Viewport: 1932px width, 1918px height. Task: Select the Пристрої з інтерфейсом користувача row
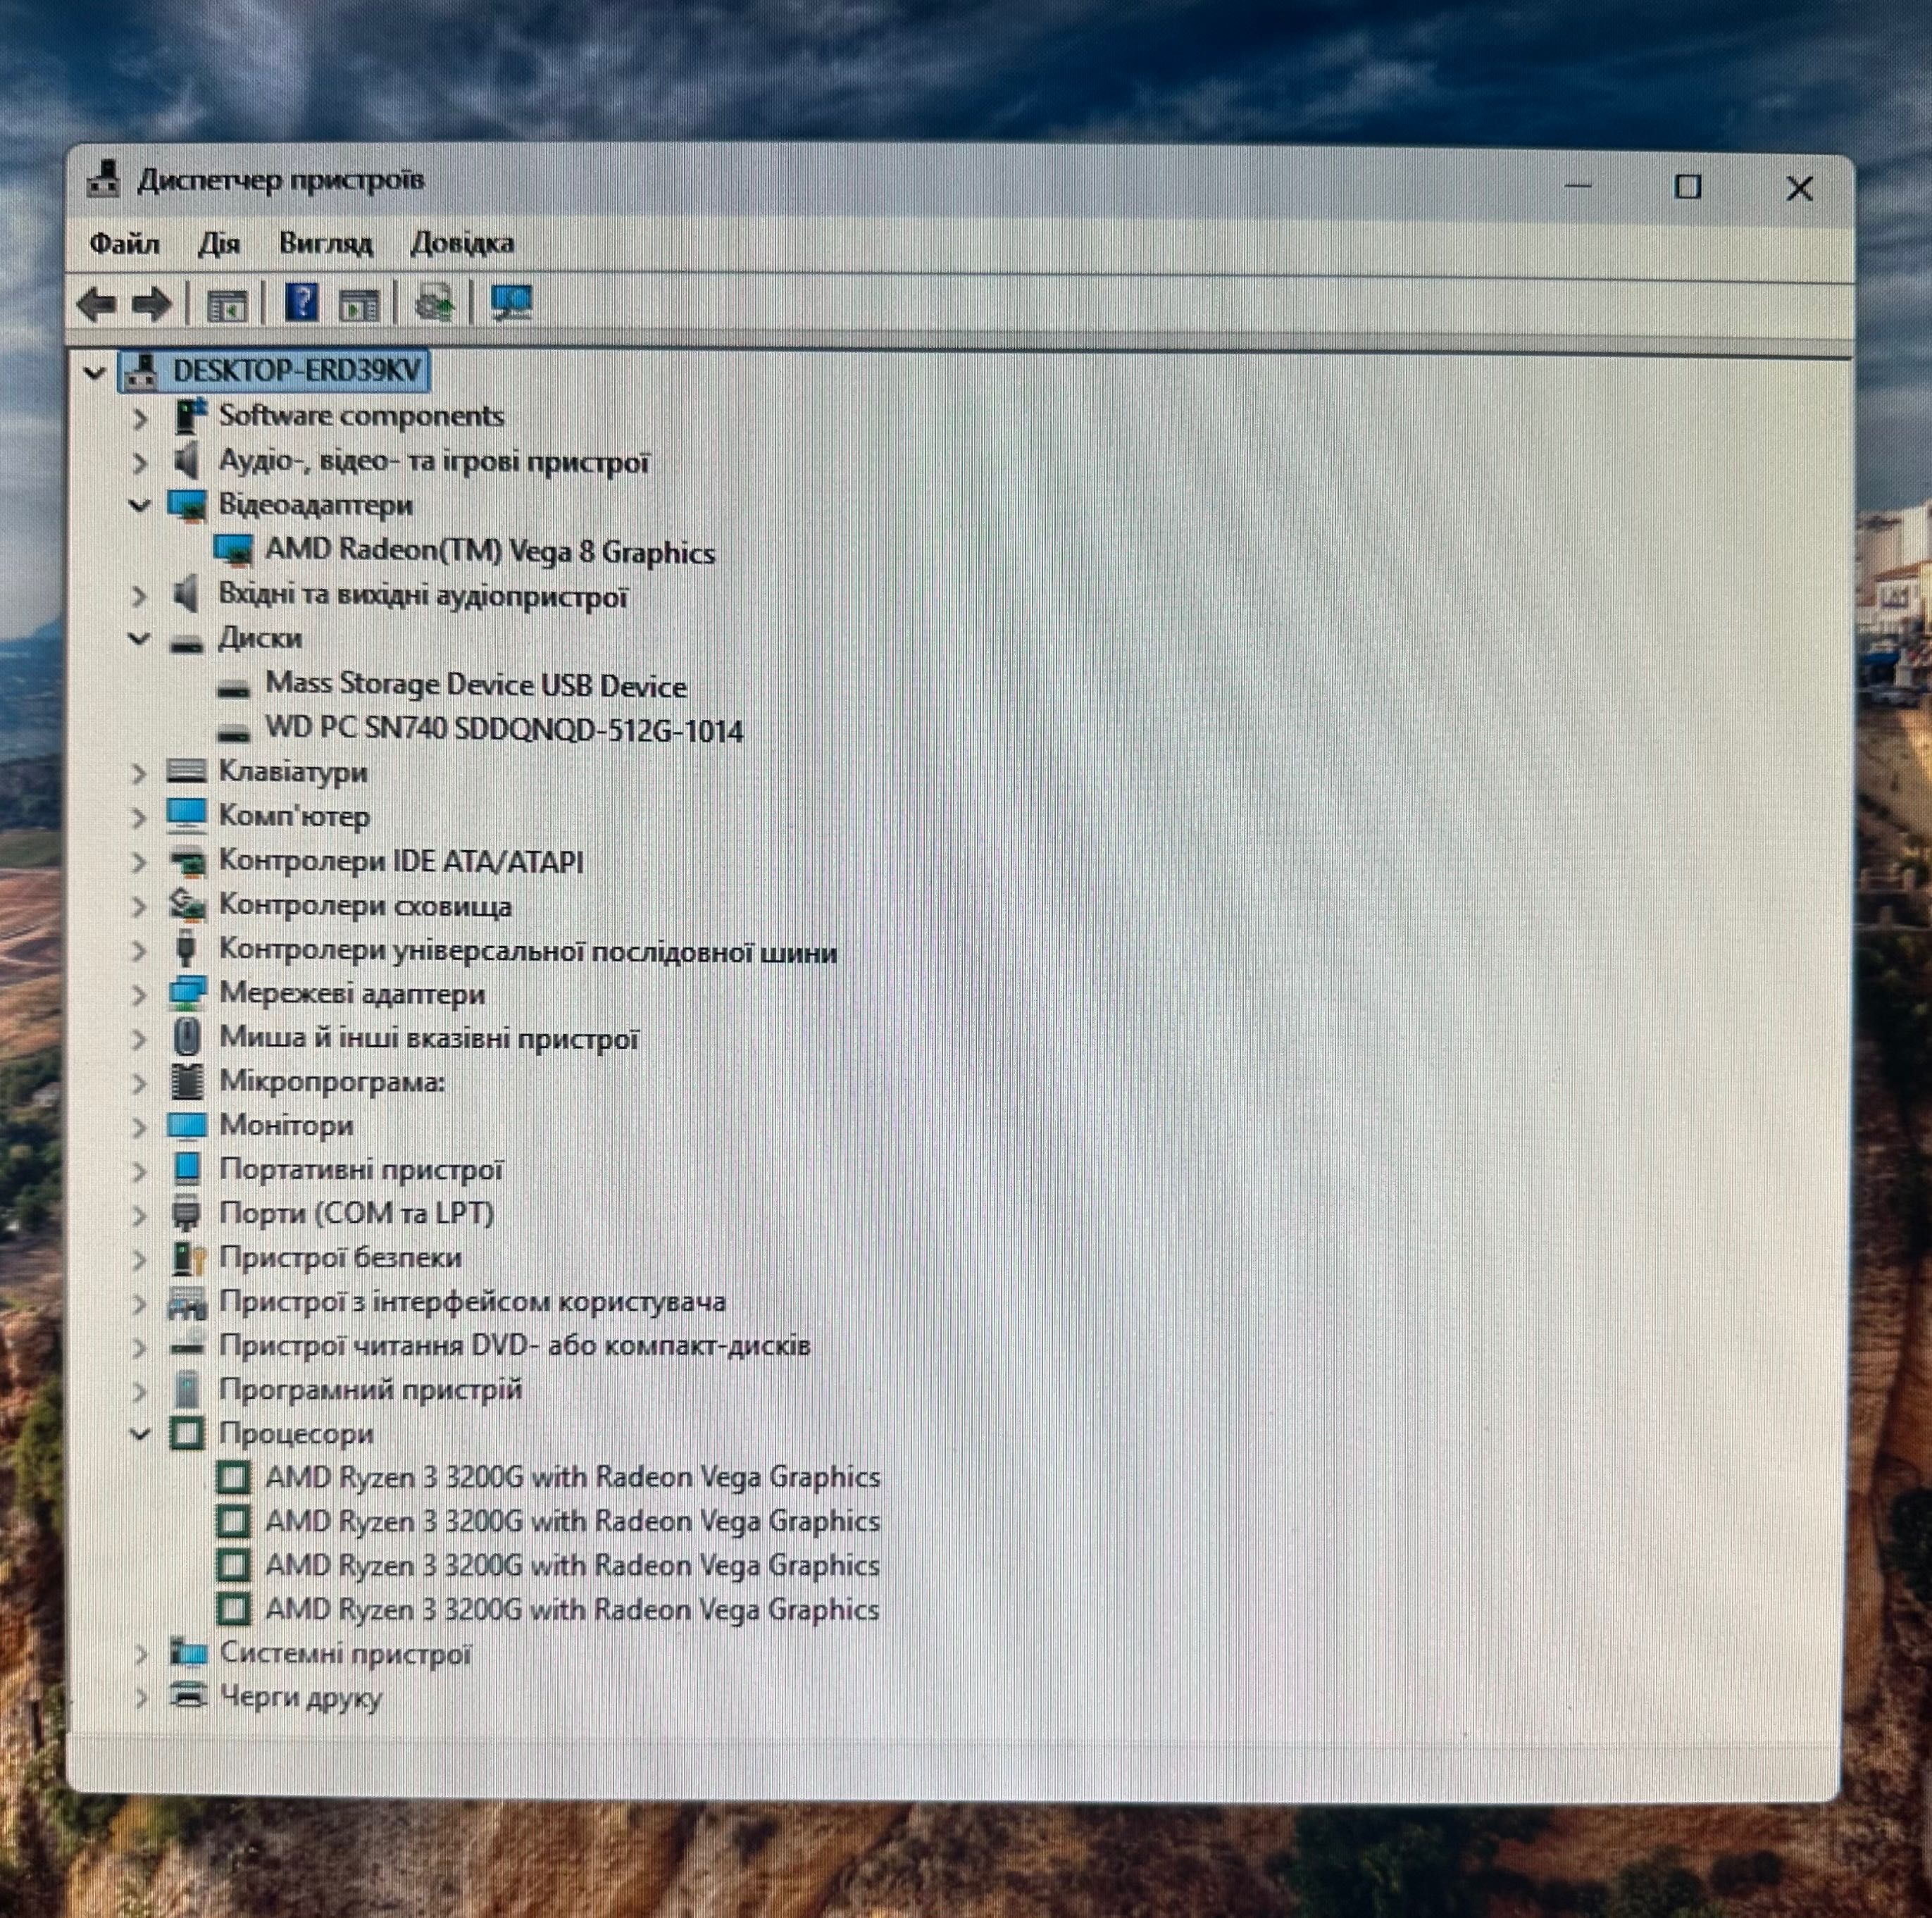click(x=472, y=1301)
